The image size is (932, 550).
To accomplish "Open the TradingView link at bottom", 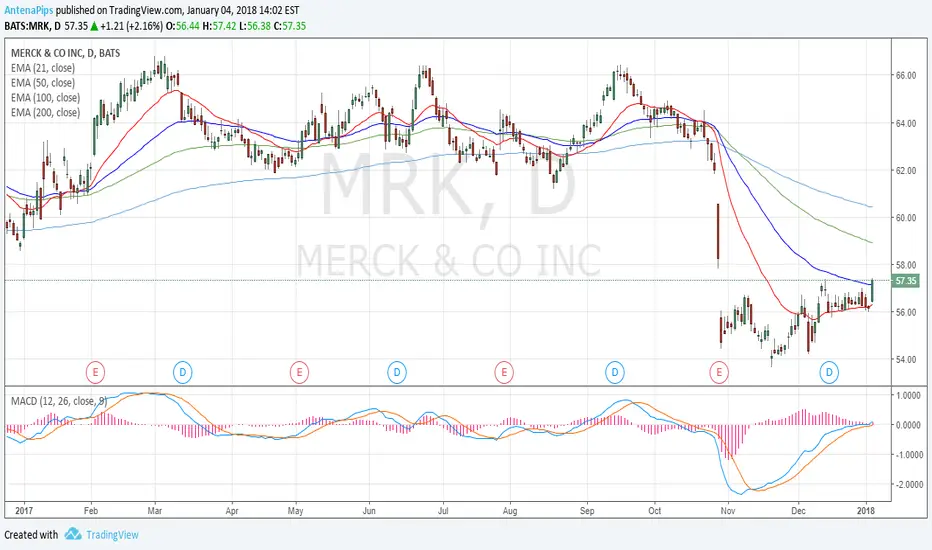I will (112, 535).
